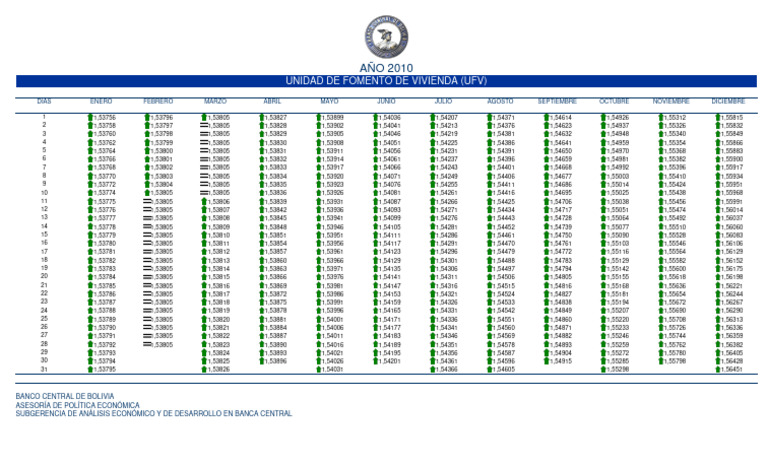
Task: Click the green arrow for October 31 value
Action: [604, 369]
